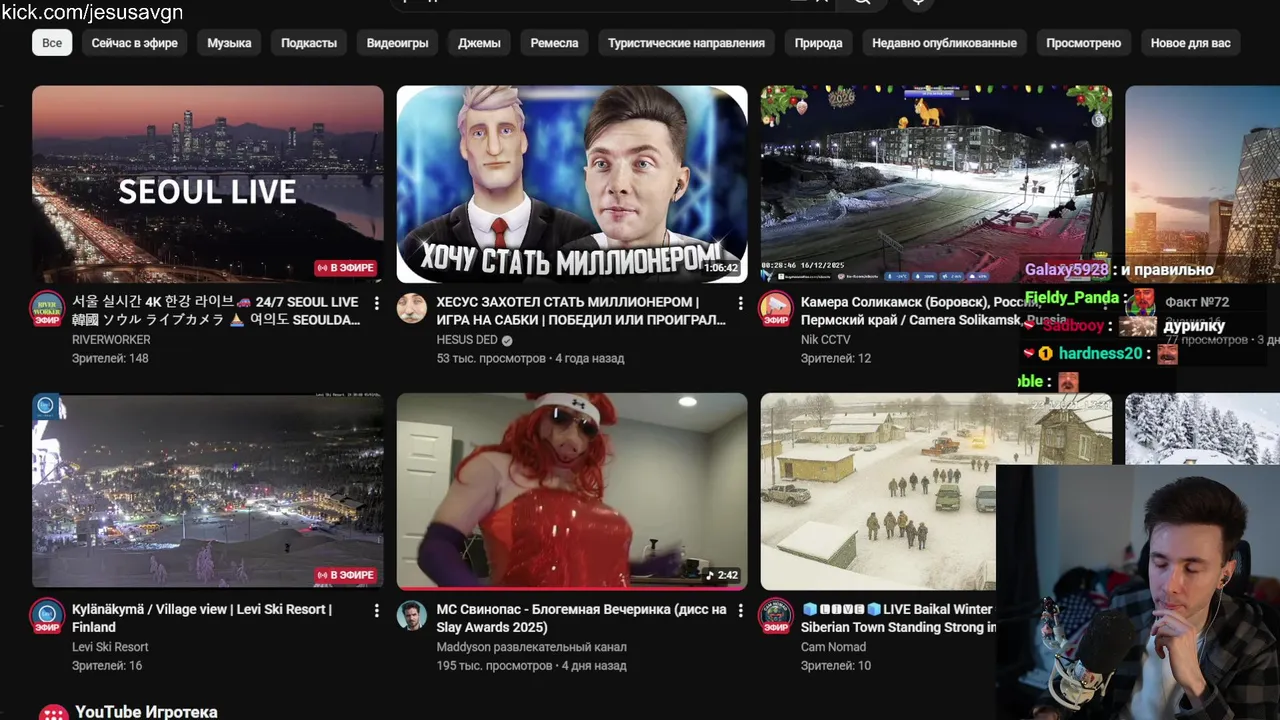The image size is (1280, 720).
Task: Choose the "Музыка" chip
Action: tap(229, 43)
